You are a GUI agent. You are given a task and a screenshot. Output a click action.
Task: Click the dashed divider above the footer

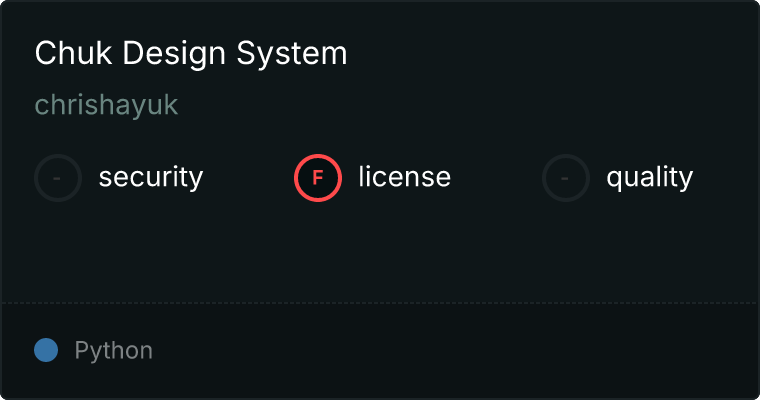point(380,302)
